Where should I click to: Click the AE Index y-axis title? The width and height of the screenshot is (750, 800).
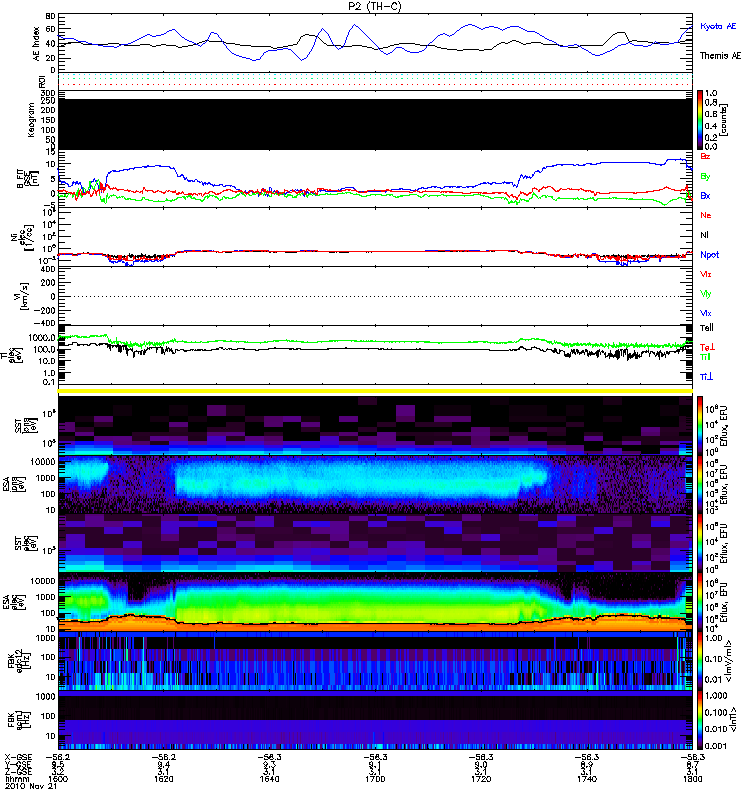pyautogui.click(x=36, y=44)
